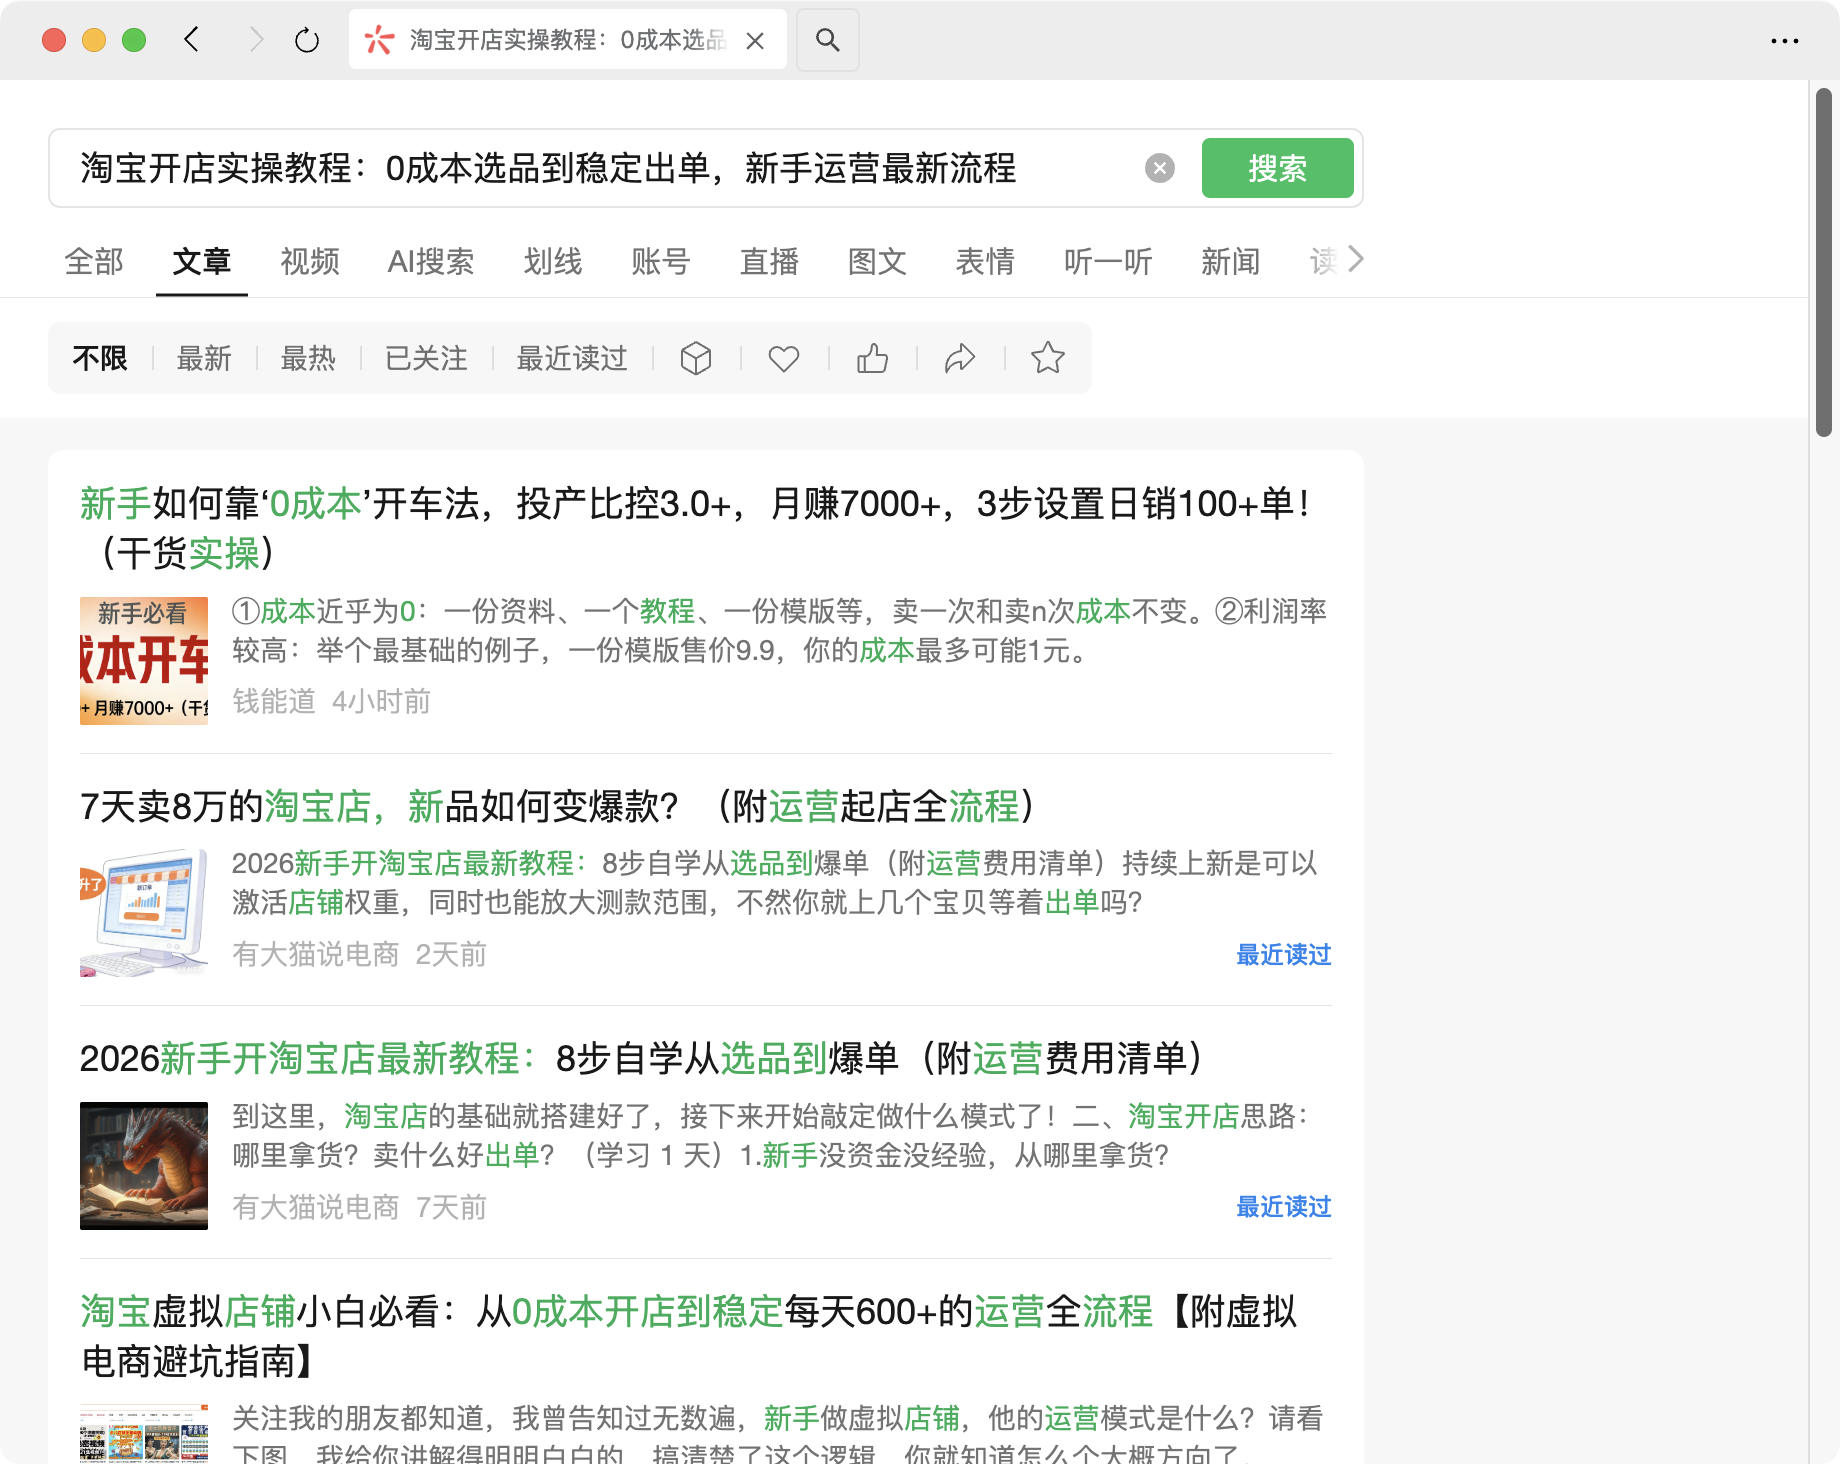Click 最近读过 tag on the 2天前 article
Image resolution: width=1840 pixels, height=1464 pixels.
point(1284,955)
